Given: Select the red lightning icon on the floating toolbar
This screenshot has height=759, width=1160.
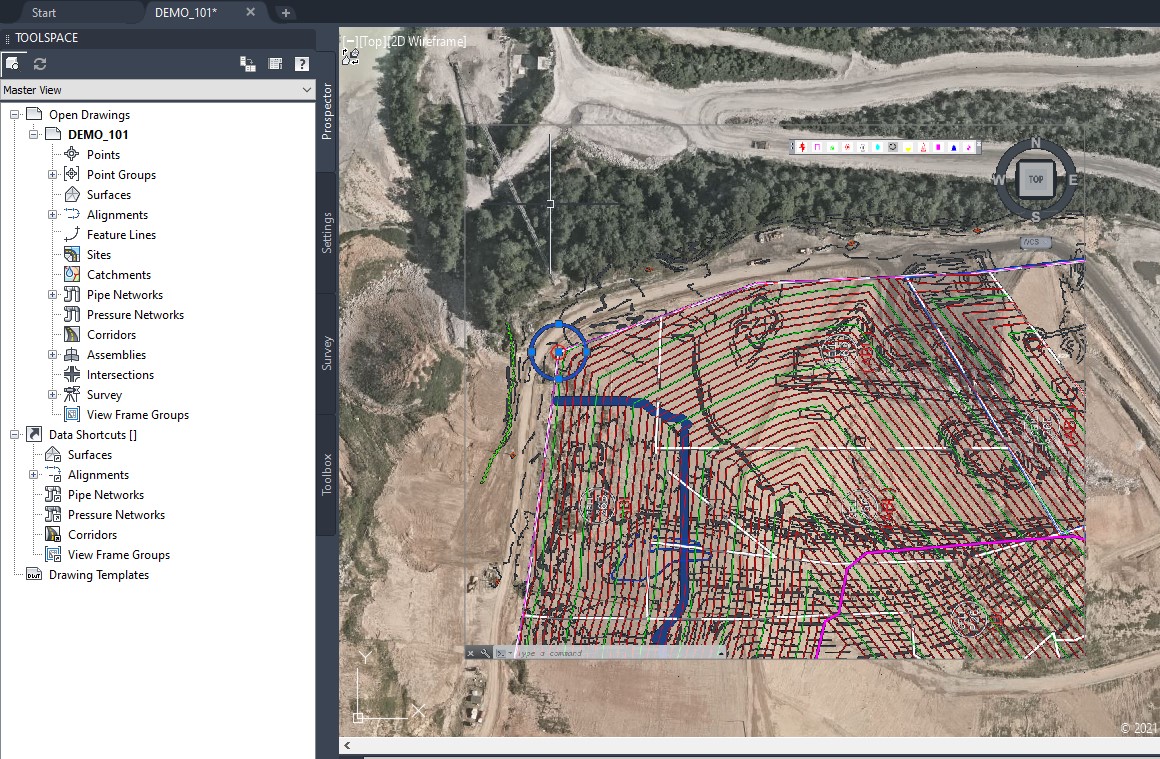Looking at the screenshot, I should tap(802, 147).
